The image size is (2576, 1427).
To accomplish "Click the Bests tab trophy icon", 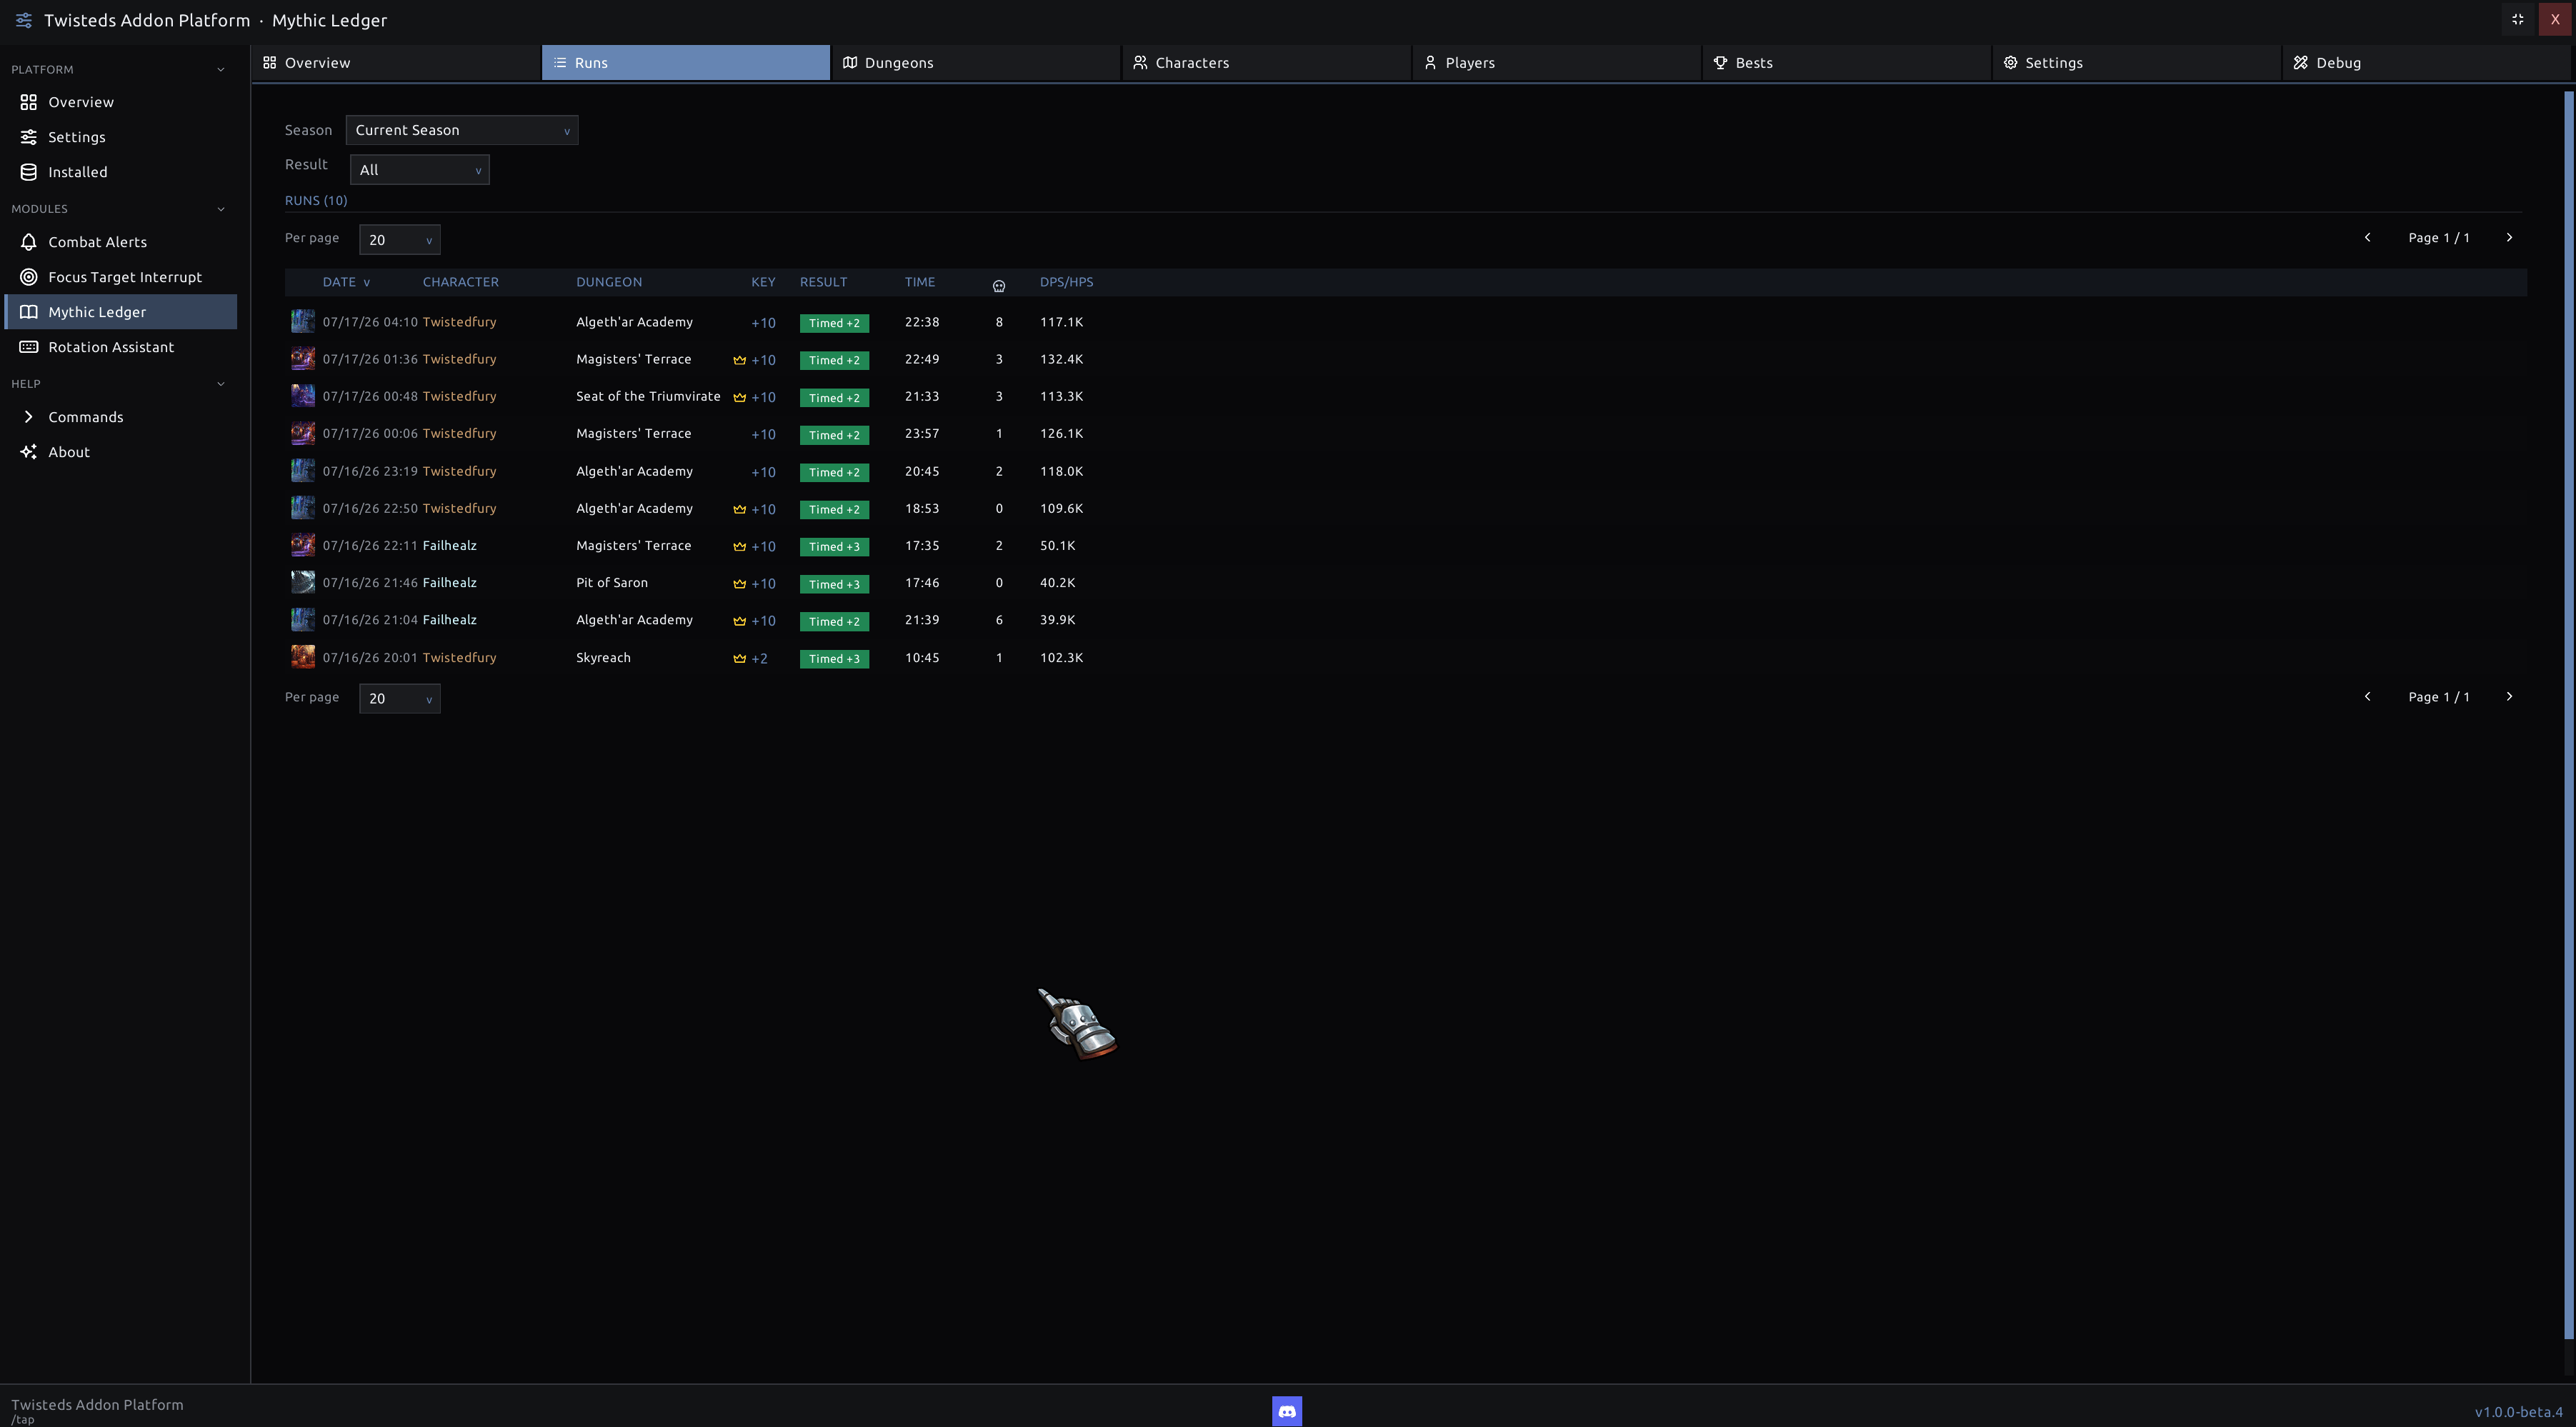I will 1720,62.
